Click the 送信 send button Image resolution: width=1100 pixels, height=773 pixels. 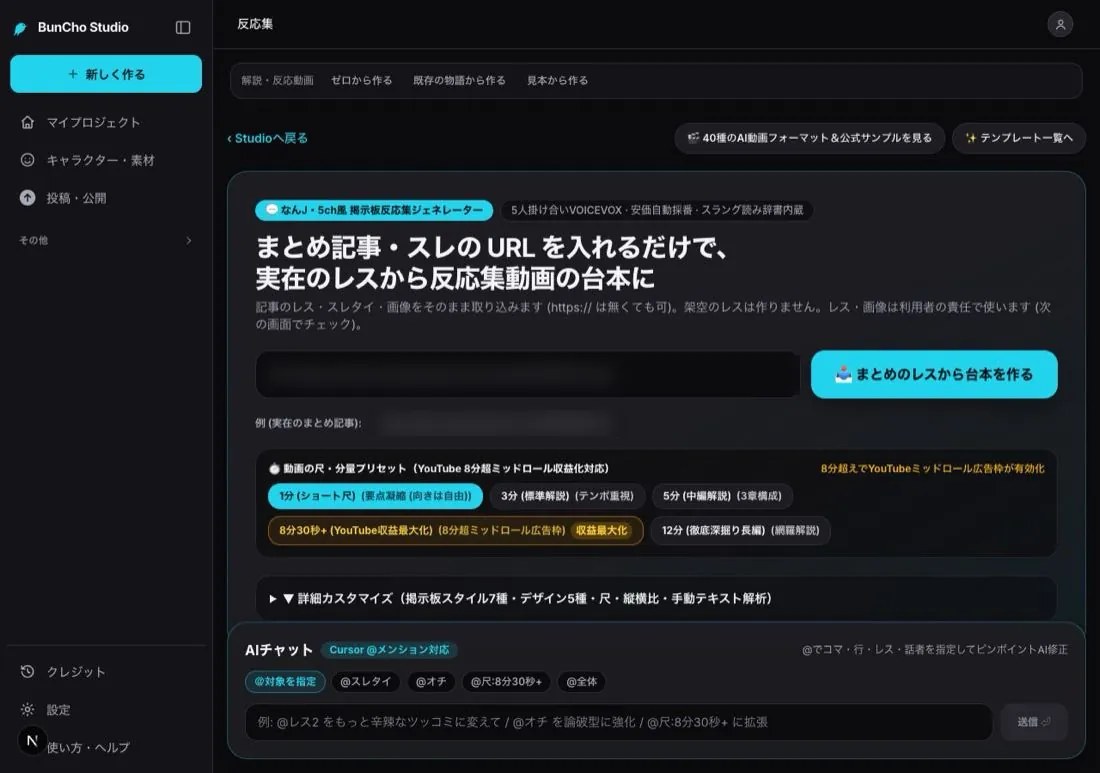tap(1033, 722)
